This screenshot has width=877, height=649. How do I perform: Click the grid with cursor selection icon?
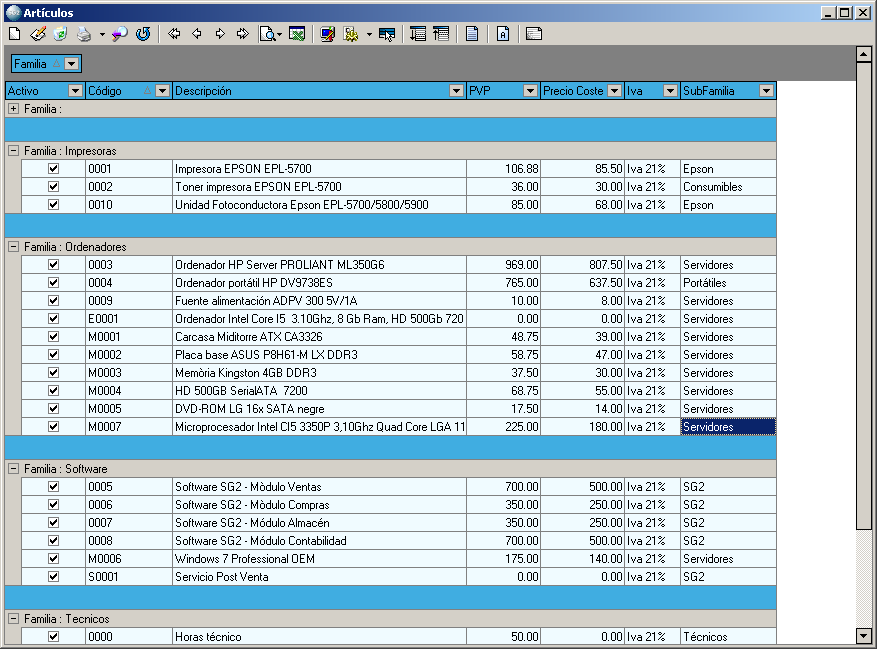coord(386,34)
